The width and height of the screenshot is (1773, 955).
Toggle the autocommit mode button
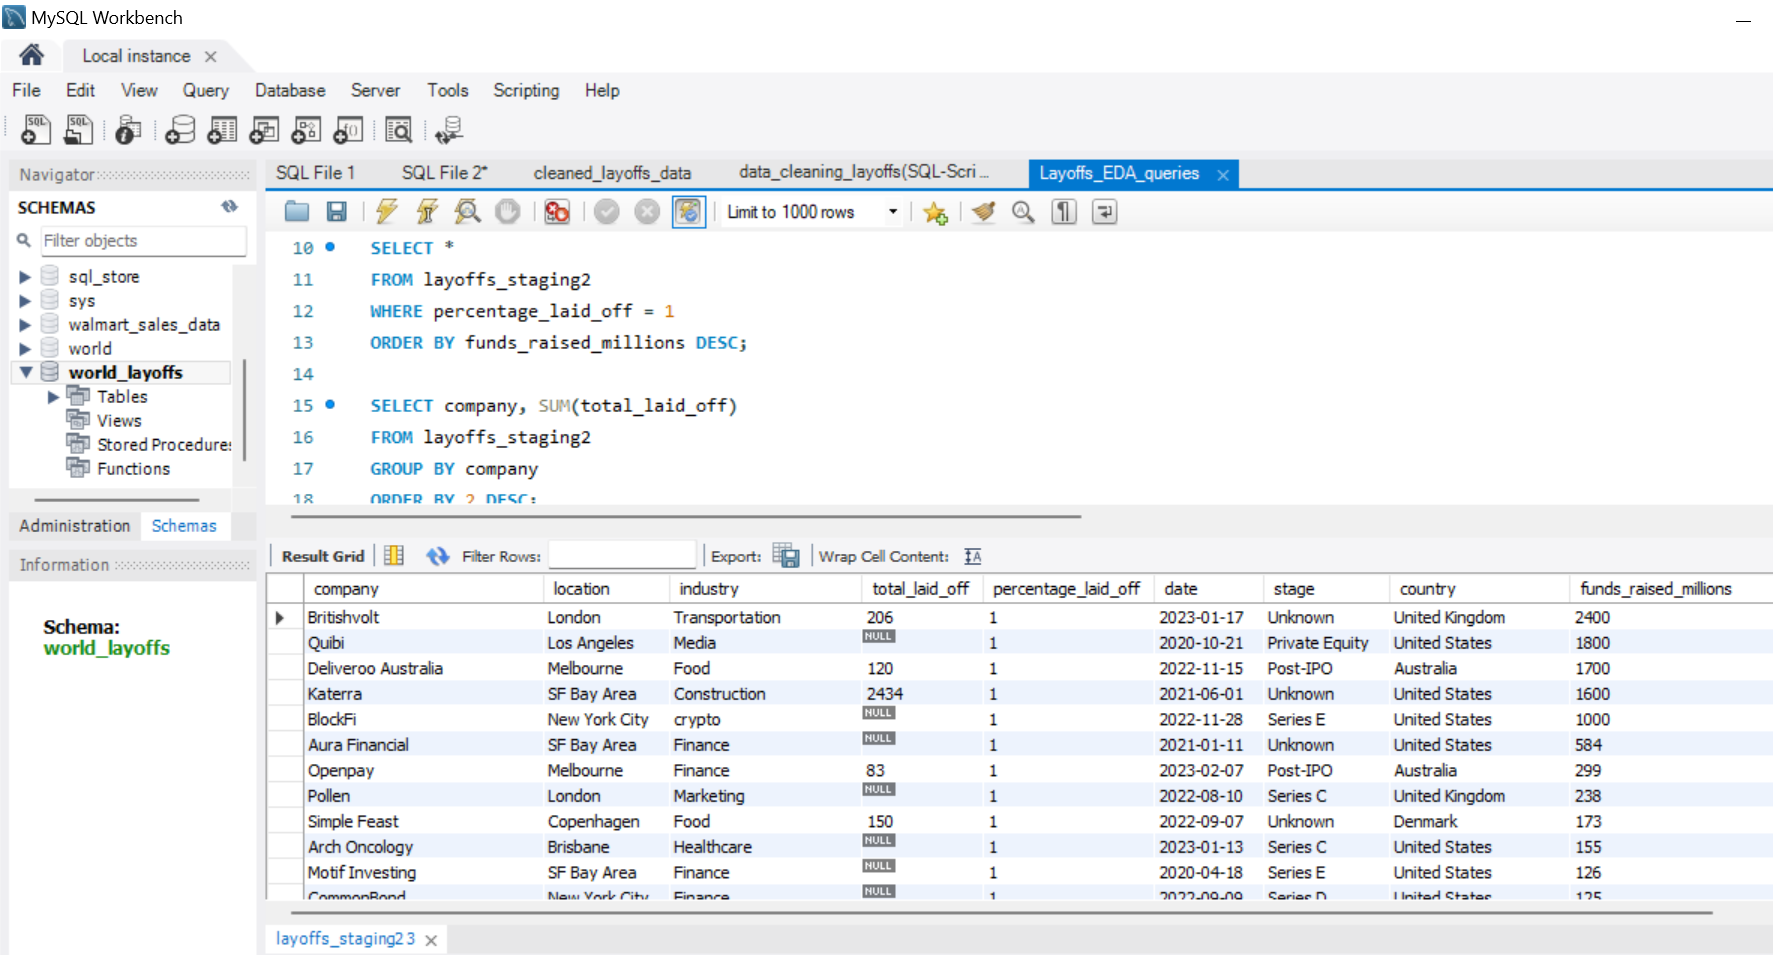[x=689, y=211]
